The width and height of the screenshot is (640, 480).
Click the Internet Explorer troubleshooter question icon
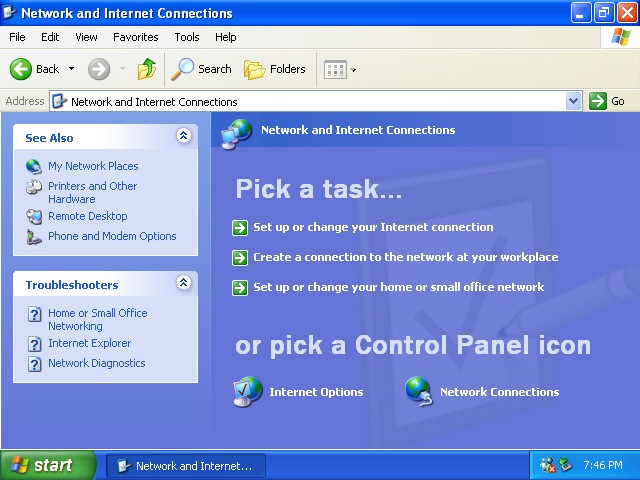(35, 344)
